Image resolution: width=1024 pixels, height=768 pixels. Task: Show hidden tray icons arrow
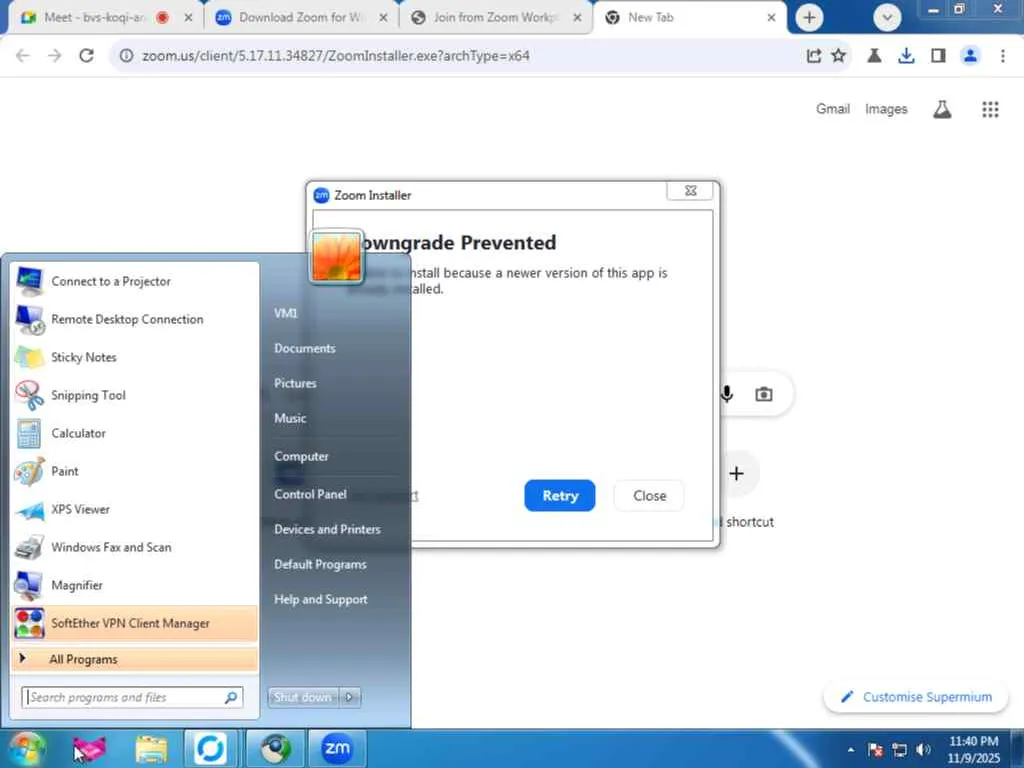pos(850,750)
